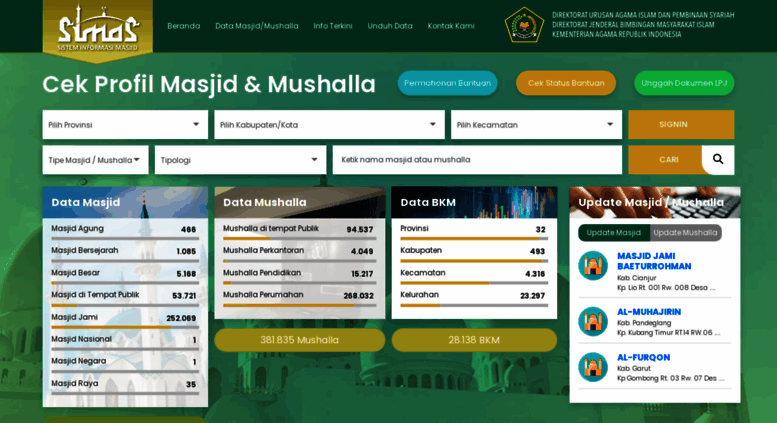The image size is (777, 423).
Task: Click the Kelurahan count 23.297
Action: [533, 296]
